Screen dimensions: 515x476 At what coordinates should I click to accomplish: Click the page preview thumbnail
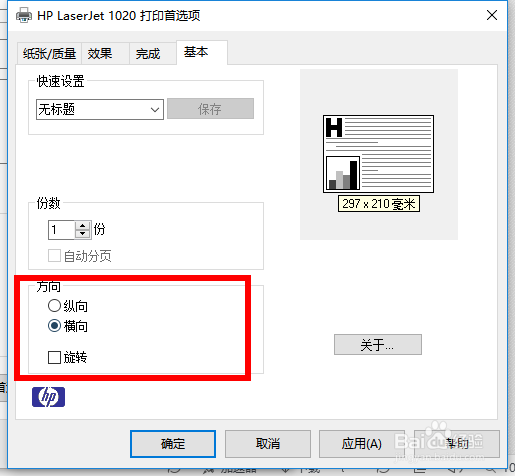(378, 154)
